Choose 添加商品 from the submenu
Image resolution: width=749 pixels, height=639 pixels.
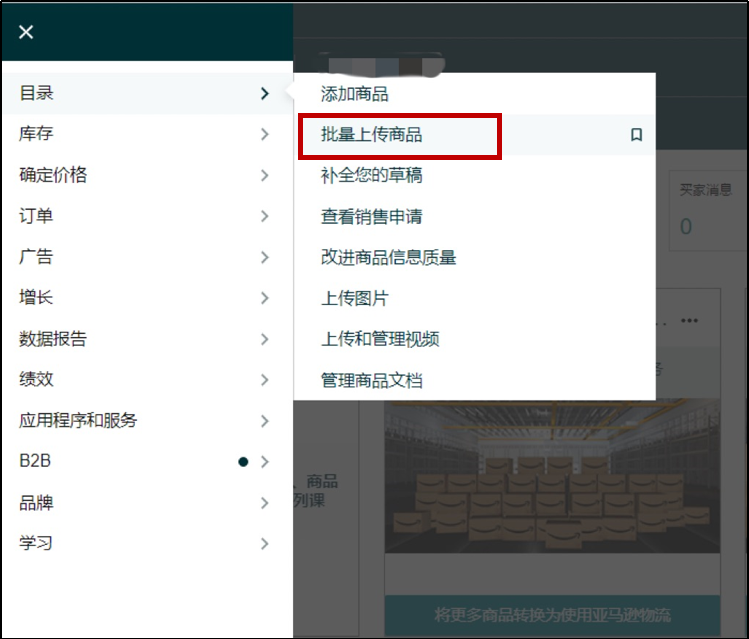354,94
